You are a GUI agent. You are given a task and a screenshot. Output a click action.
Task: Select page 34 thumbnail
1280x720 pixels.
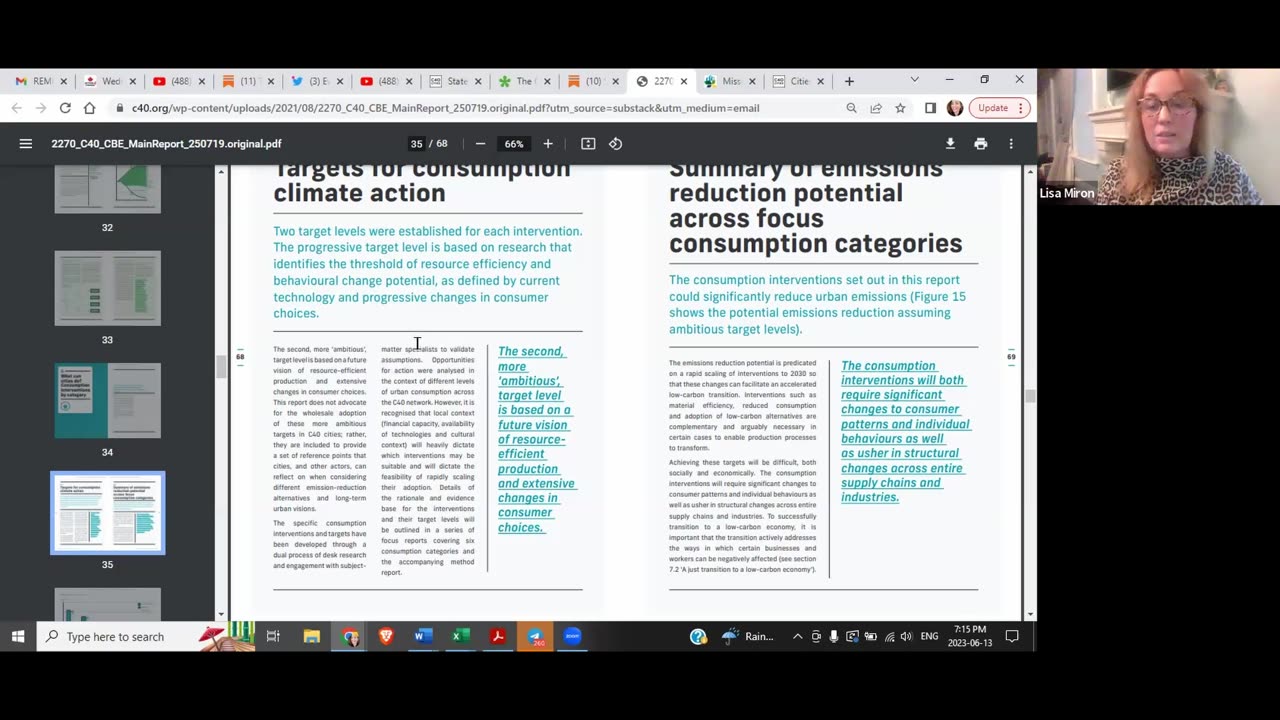coord(107,401)
